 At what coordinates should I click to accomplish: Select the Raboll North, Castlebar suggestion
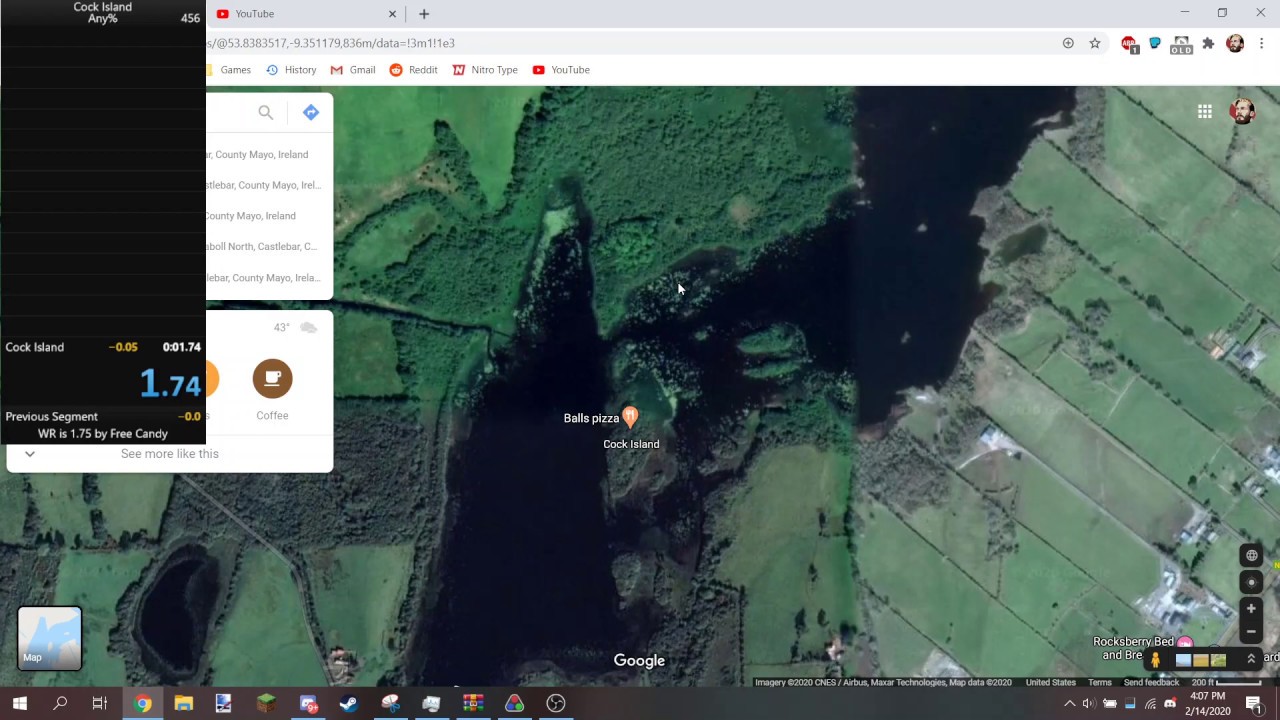(x=261, y=246)
